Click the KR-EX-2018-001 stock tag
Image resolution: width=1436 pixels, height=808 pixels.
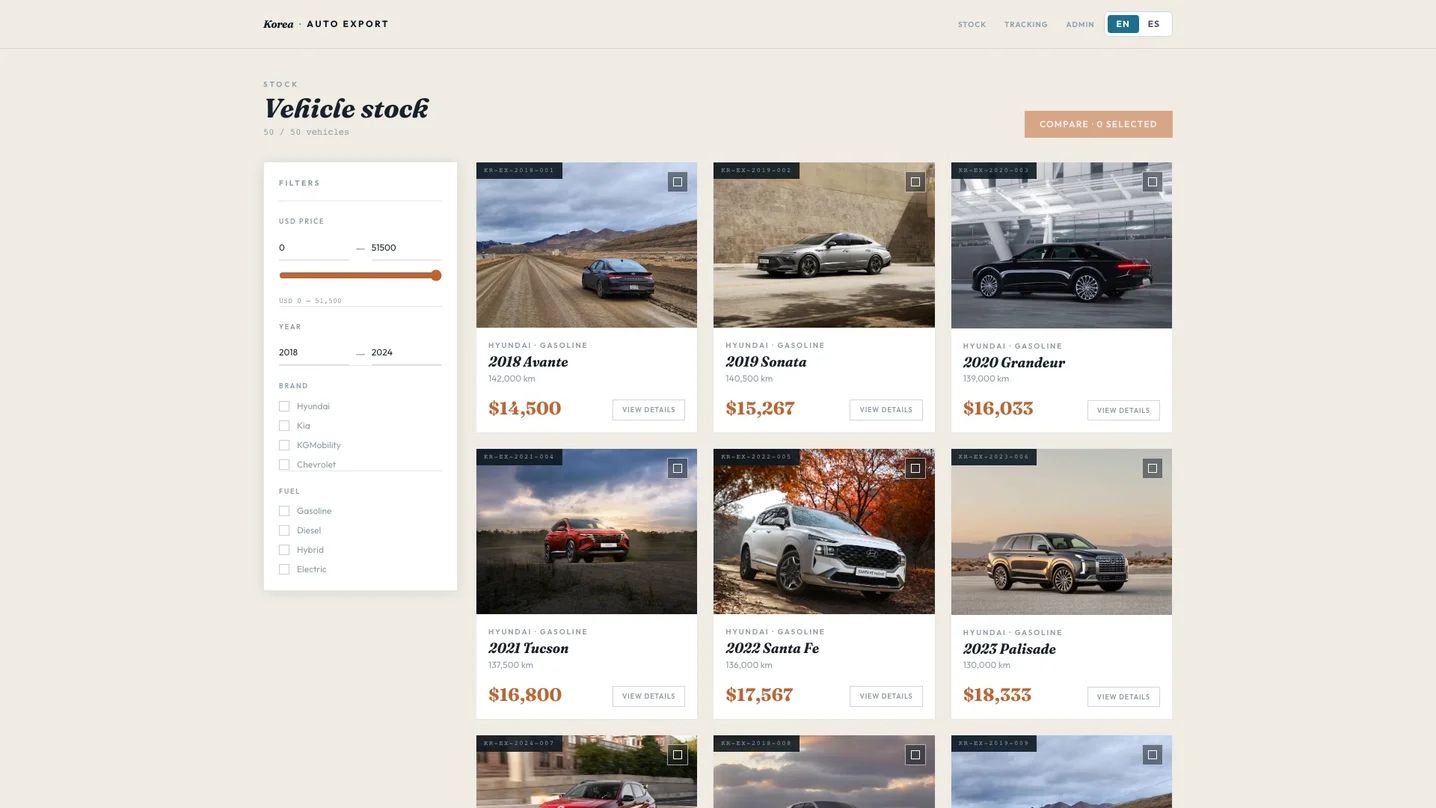point(519,171)
